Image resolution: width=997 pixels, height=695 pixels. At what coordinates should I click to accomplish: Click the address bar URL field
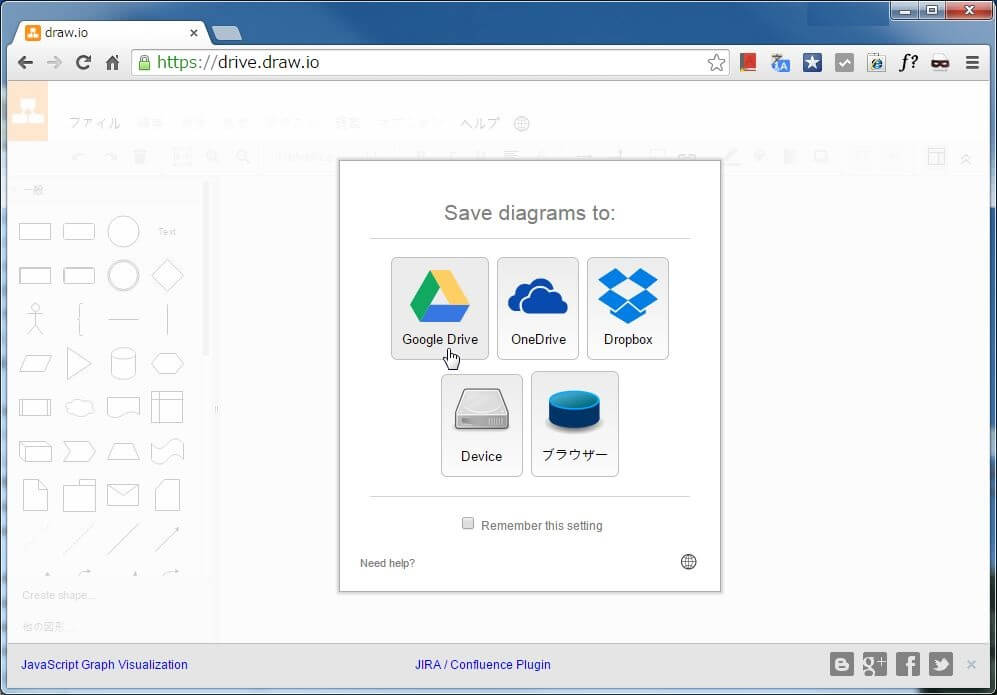click(x=420, y=62)
